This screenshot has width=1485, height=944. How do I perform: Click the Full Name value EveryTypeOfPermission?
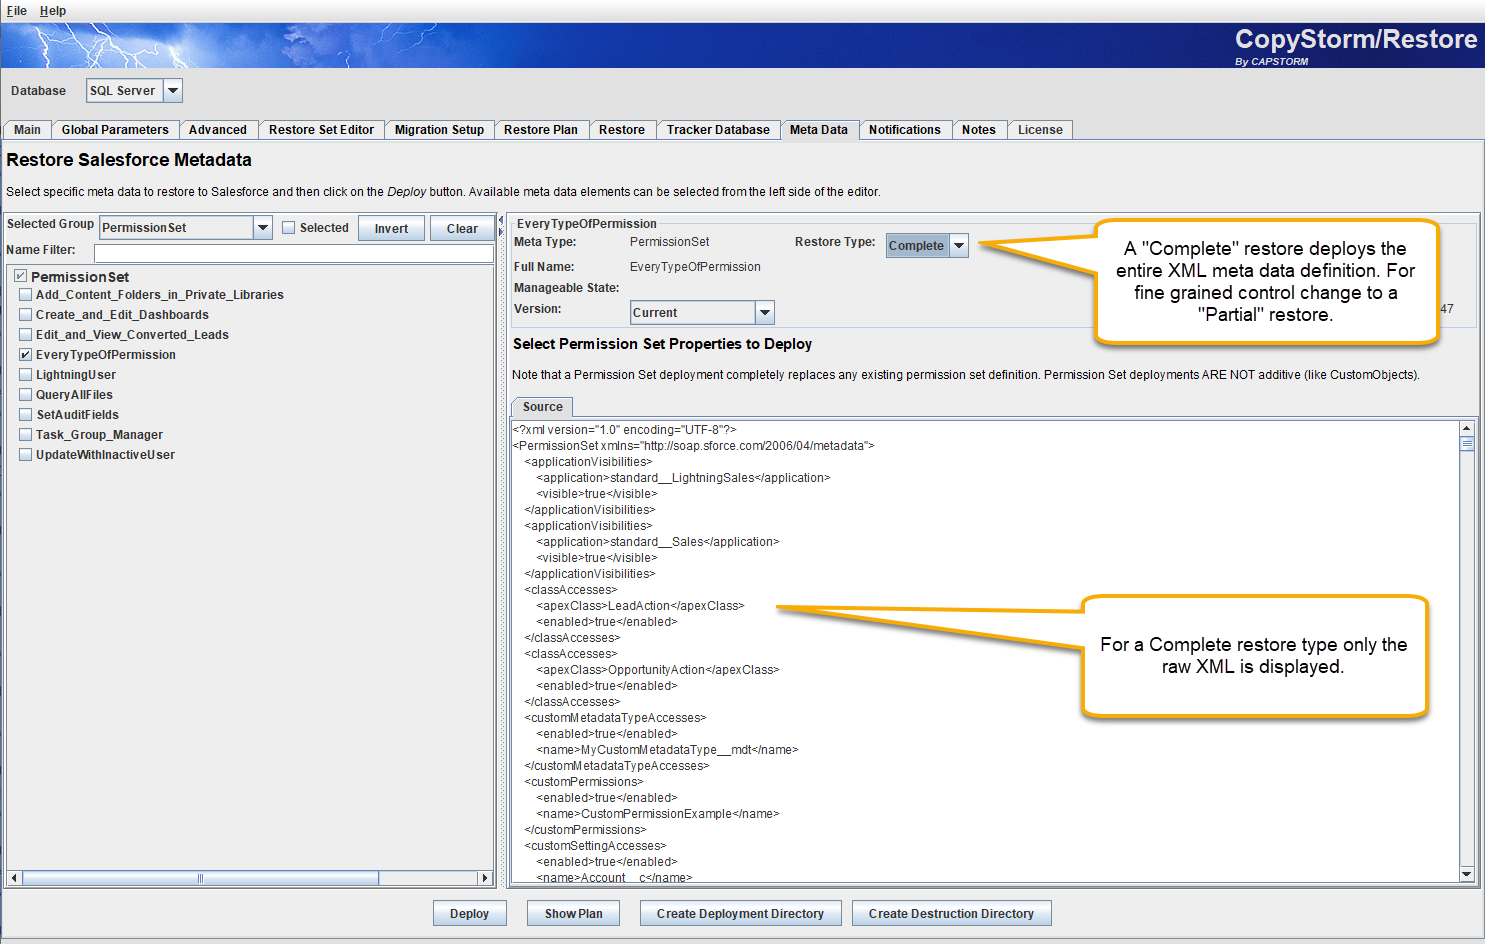click(x=695, y=267)
